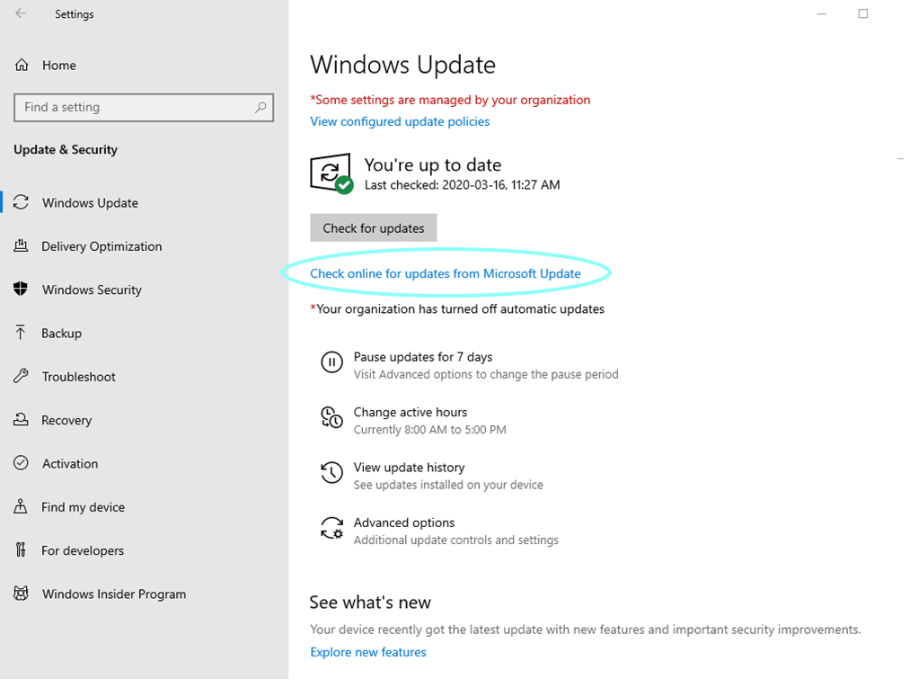Image resolution: width=904 pixels, height=686 pixels.
Task: Click the Backup arrow icon
Action: [x=21, y=333]
